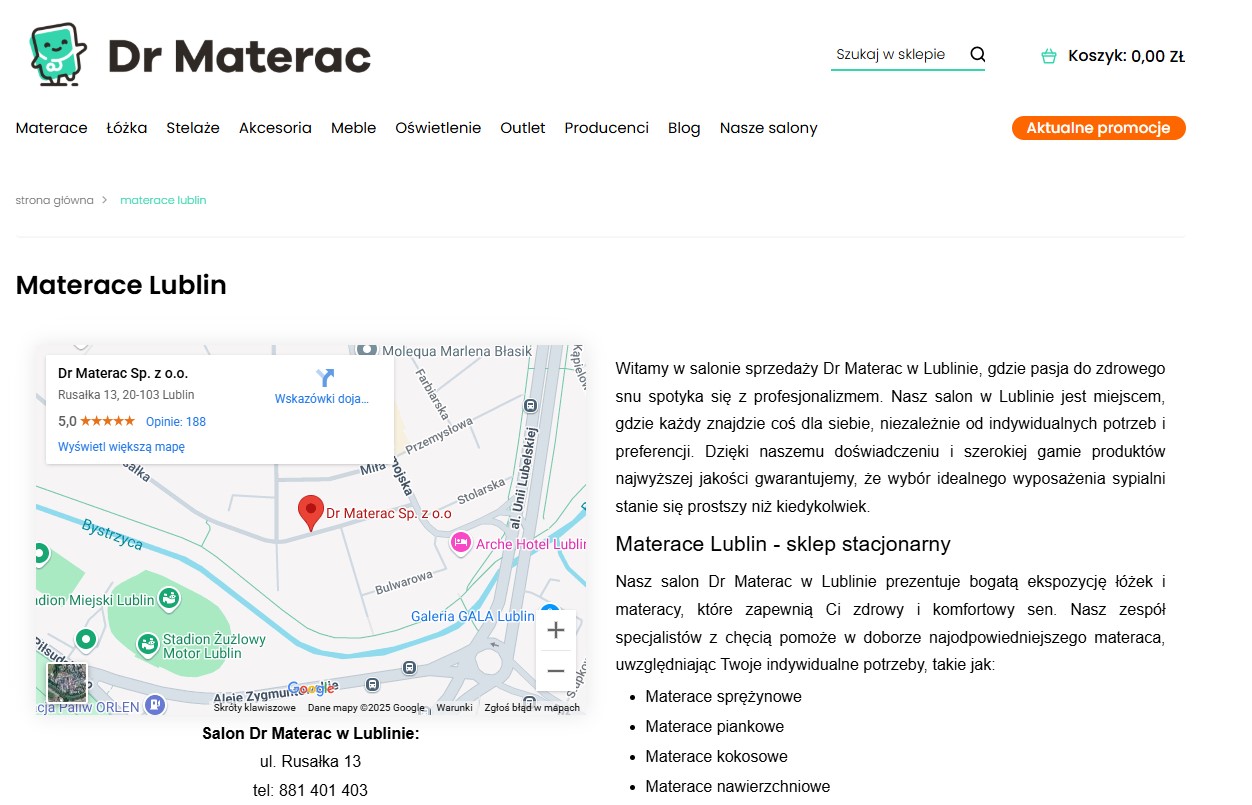Click the Aktualne promocje button
This screenshot has width=1252, height=805.
click(x=1098, y=128)
